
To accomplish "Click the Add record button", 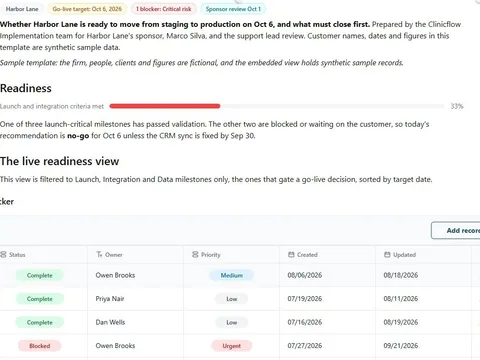I will 456,230.
